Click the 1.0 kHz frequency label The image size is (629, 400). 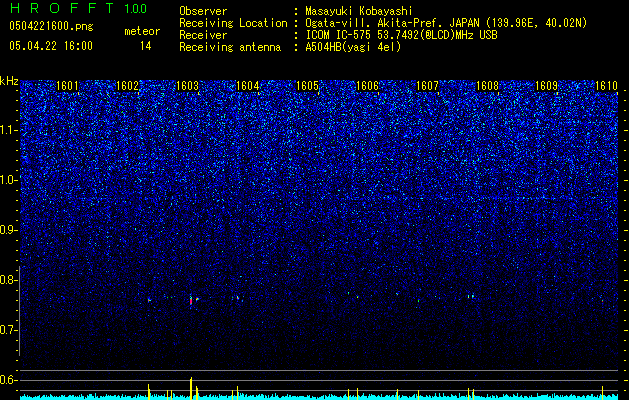pyautogui.click(x=9, y=181)
